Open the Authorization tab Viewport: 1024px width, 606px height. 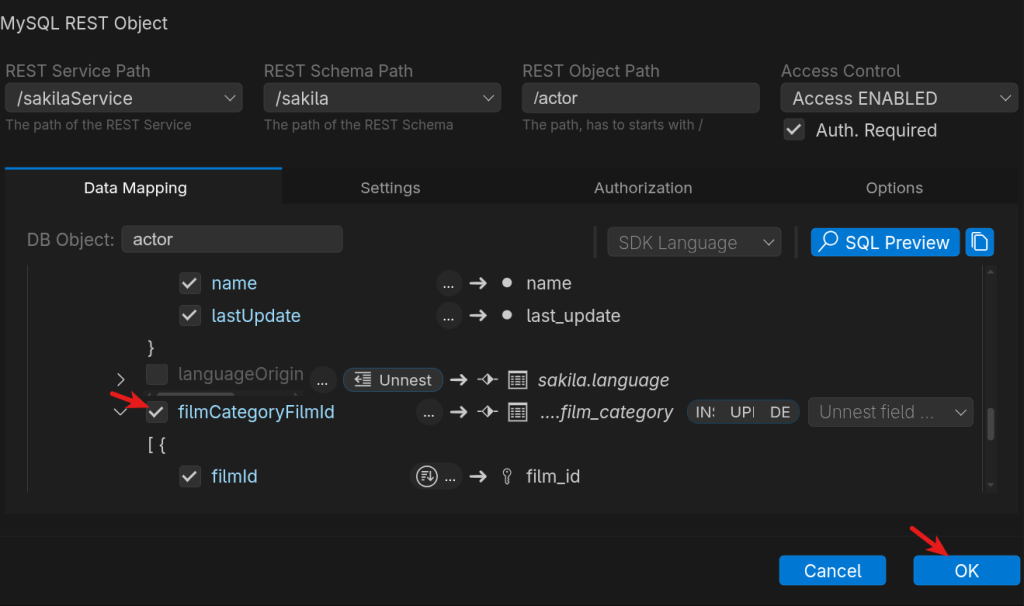[643, 188]
